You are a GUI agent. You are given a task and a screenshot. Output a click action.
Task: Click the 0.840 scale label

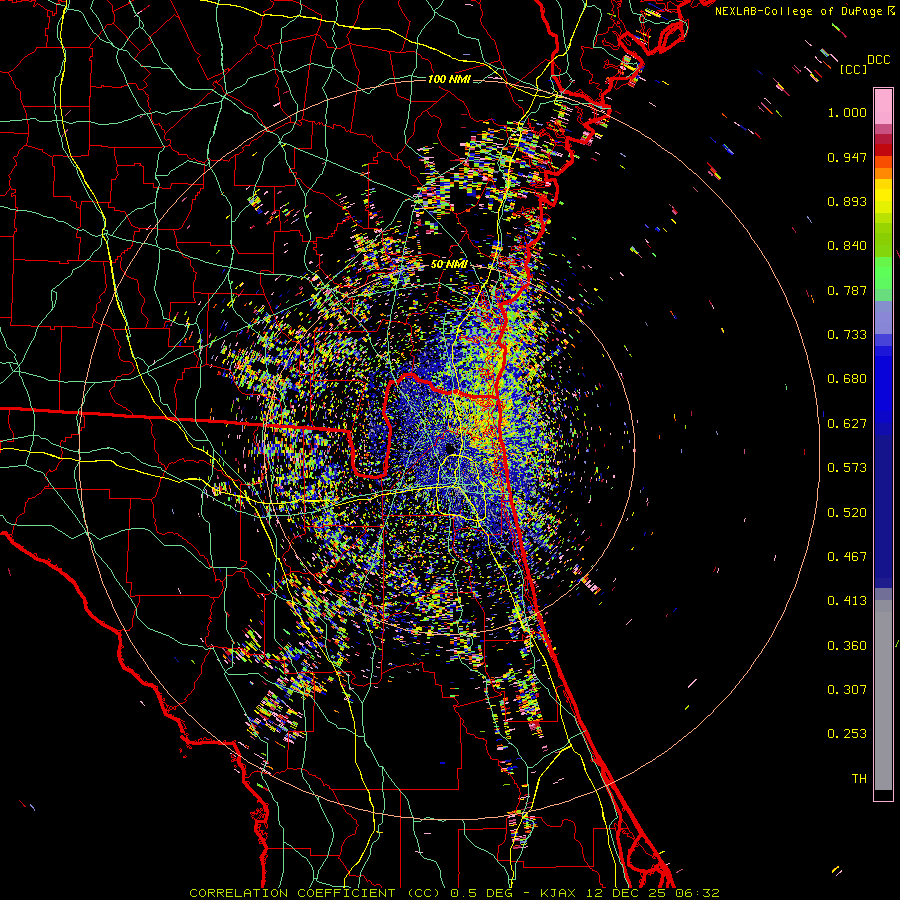[x=847, y=246]
